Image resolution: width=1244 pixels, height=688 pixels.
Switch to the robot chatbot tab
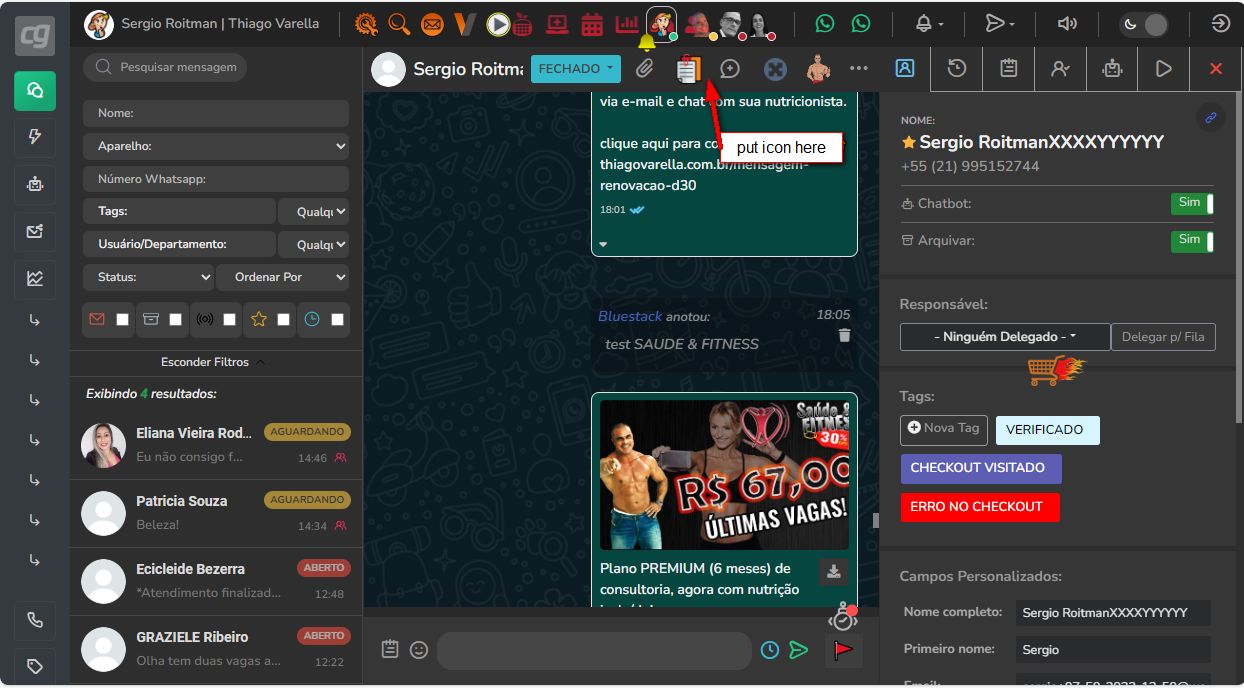1112,69
